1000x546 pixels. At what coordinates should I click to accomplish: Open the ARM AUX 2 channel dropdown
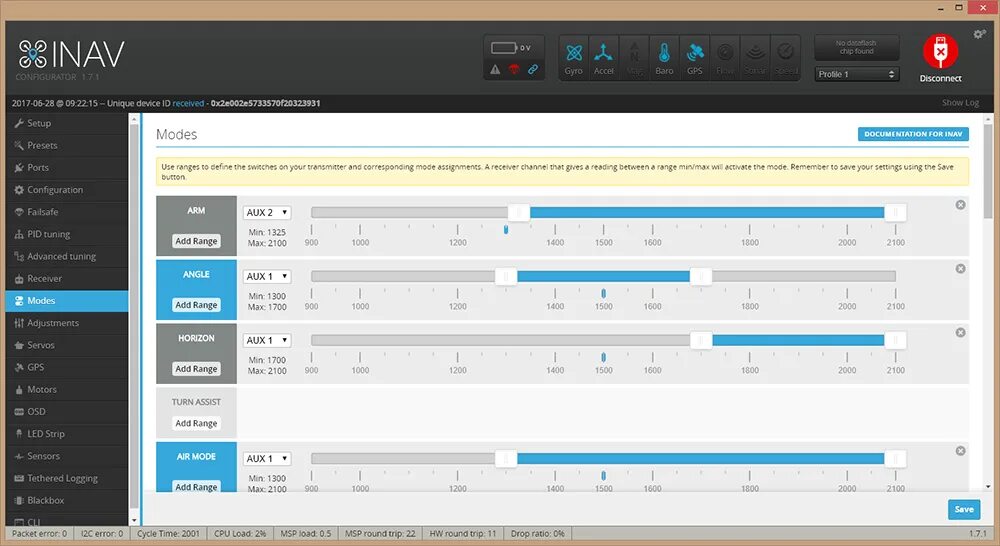[x=267, y=212]
